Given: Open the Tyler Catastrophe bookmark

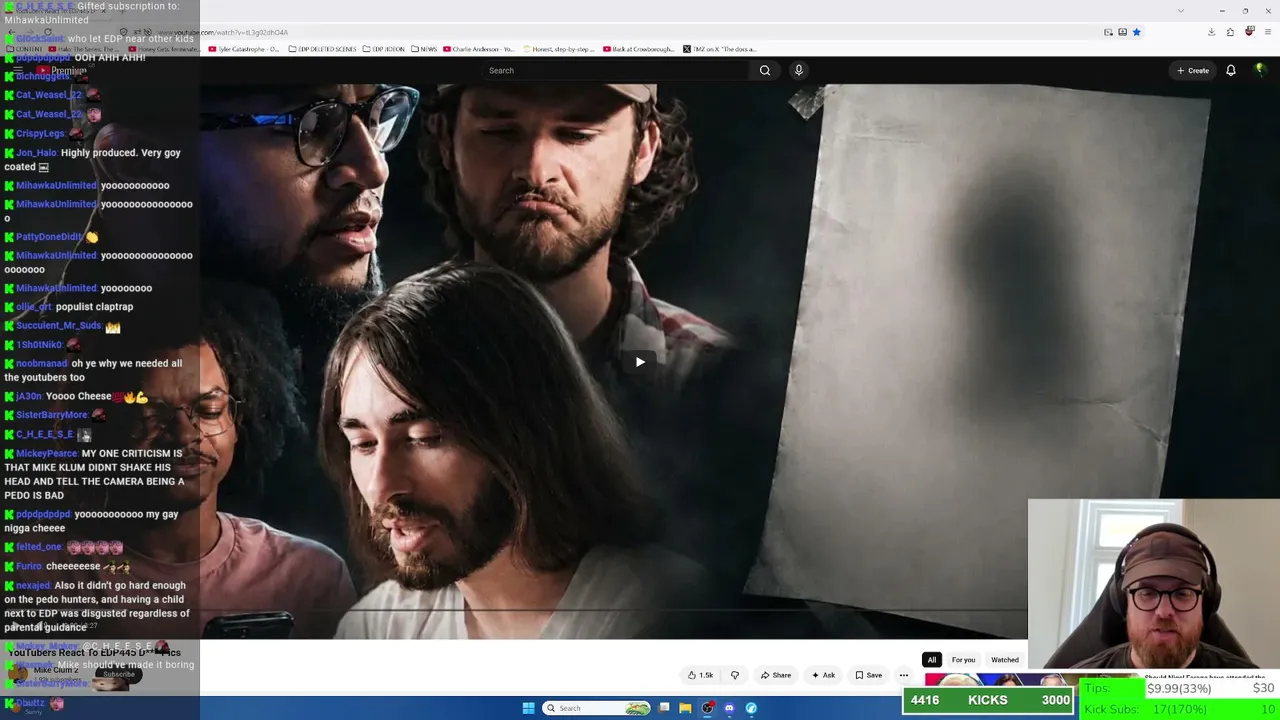Looking at the screenshot, I should coord(244,49).
